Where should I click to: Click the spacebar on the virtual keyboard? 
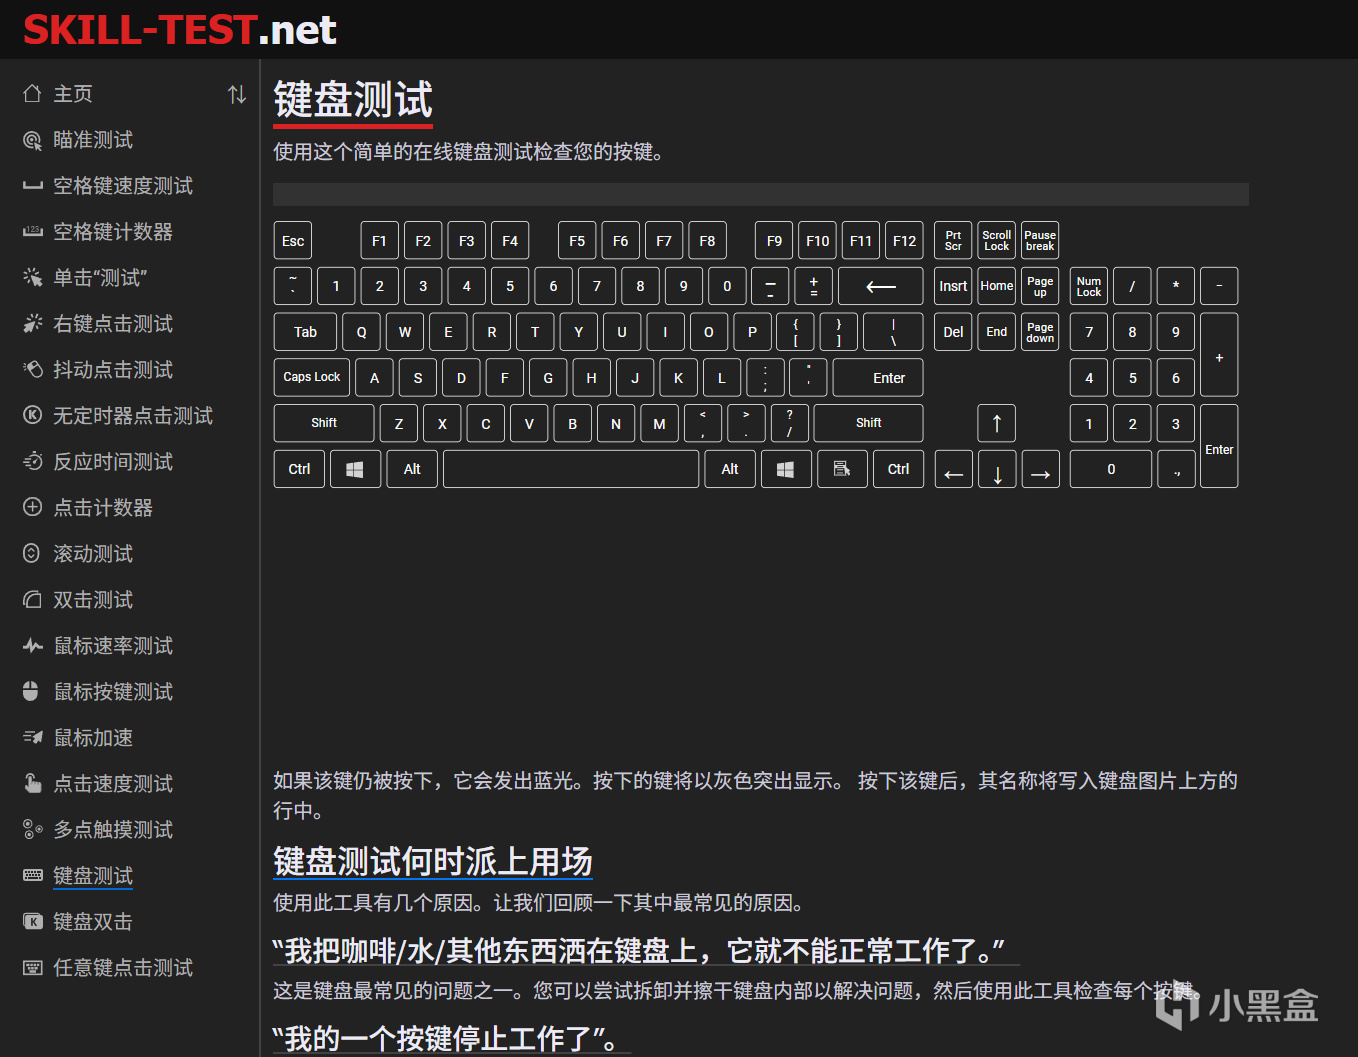pos(571,469)
